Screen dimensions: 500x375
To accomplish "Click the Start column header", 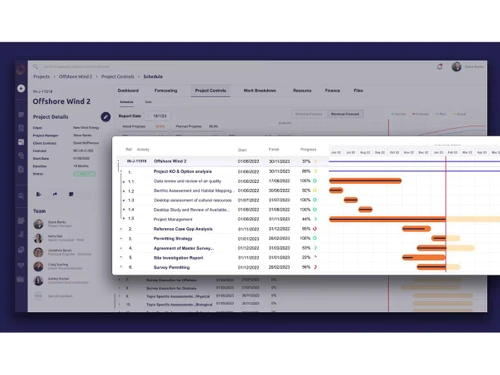I will click(242, 150).
